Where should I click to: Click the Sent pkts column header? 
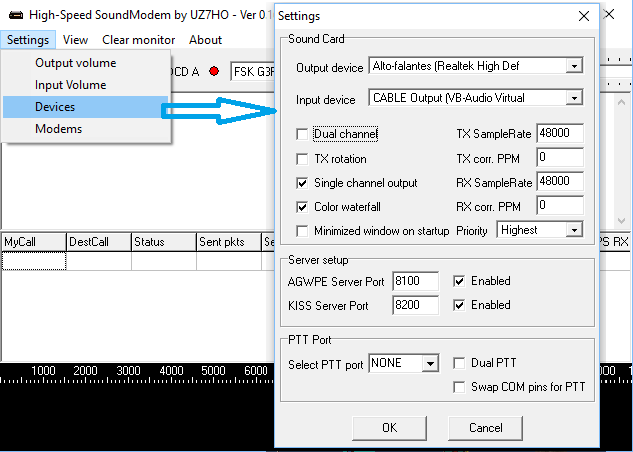[x=229, y=242]
